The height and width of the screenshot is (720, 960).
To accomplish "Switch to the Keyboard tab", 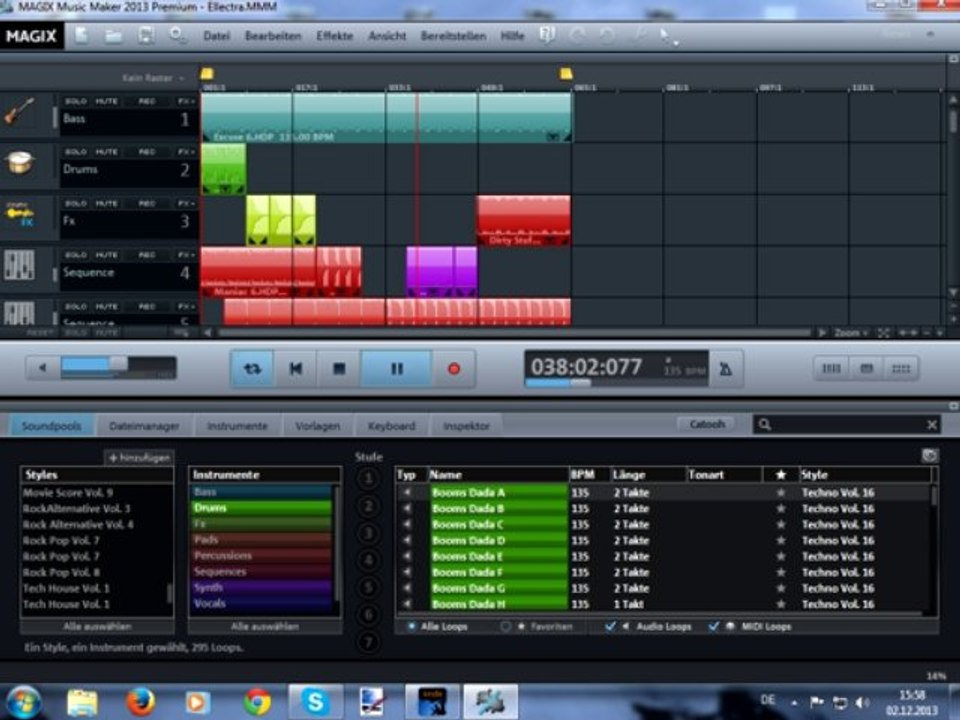I will pos(391,426).
